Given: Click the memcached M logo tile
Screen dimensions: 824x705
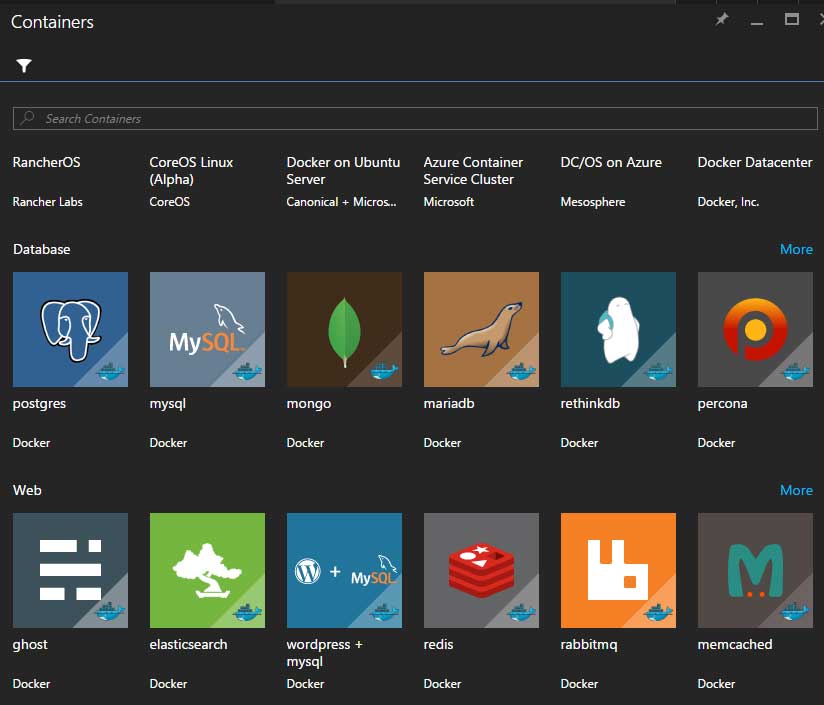Looking at the screenshot, I should point(755,570).
